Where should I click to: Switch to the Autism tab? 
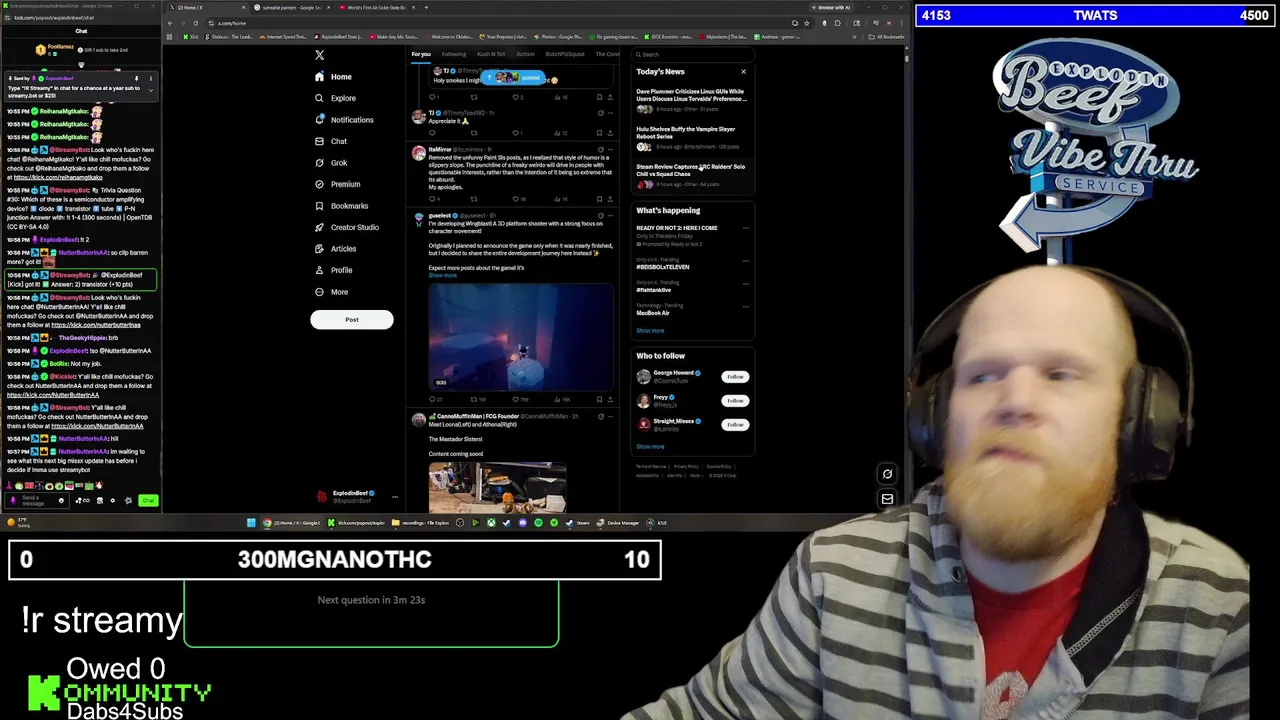pyautogui.click(x=525, y=54)
